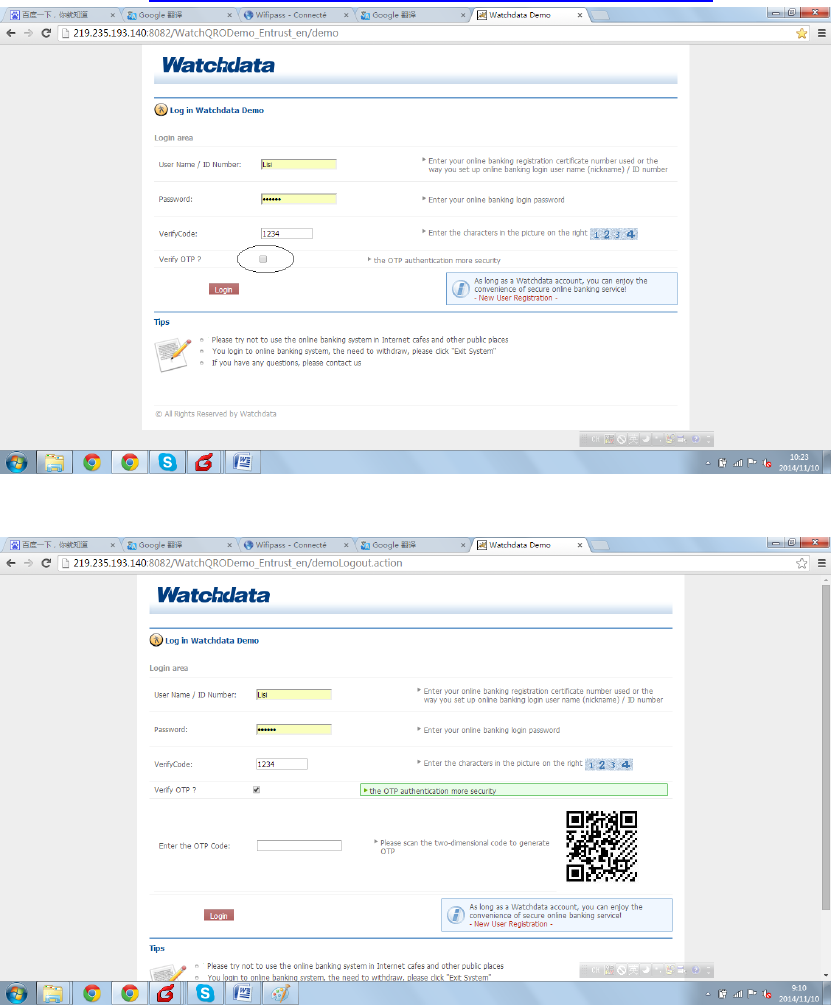This screenshot has height=1005, width=831.
Task: Click User Name field on upper page
Action: [299, 164]
